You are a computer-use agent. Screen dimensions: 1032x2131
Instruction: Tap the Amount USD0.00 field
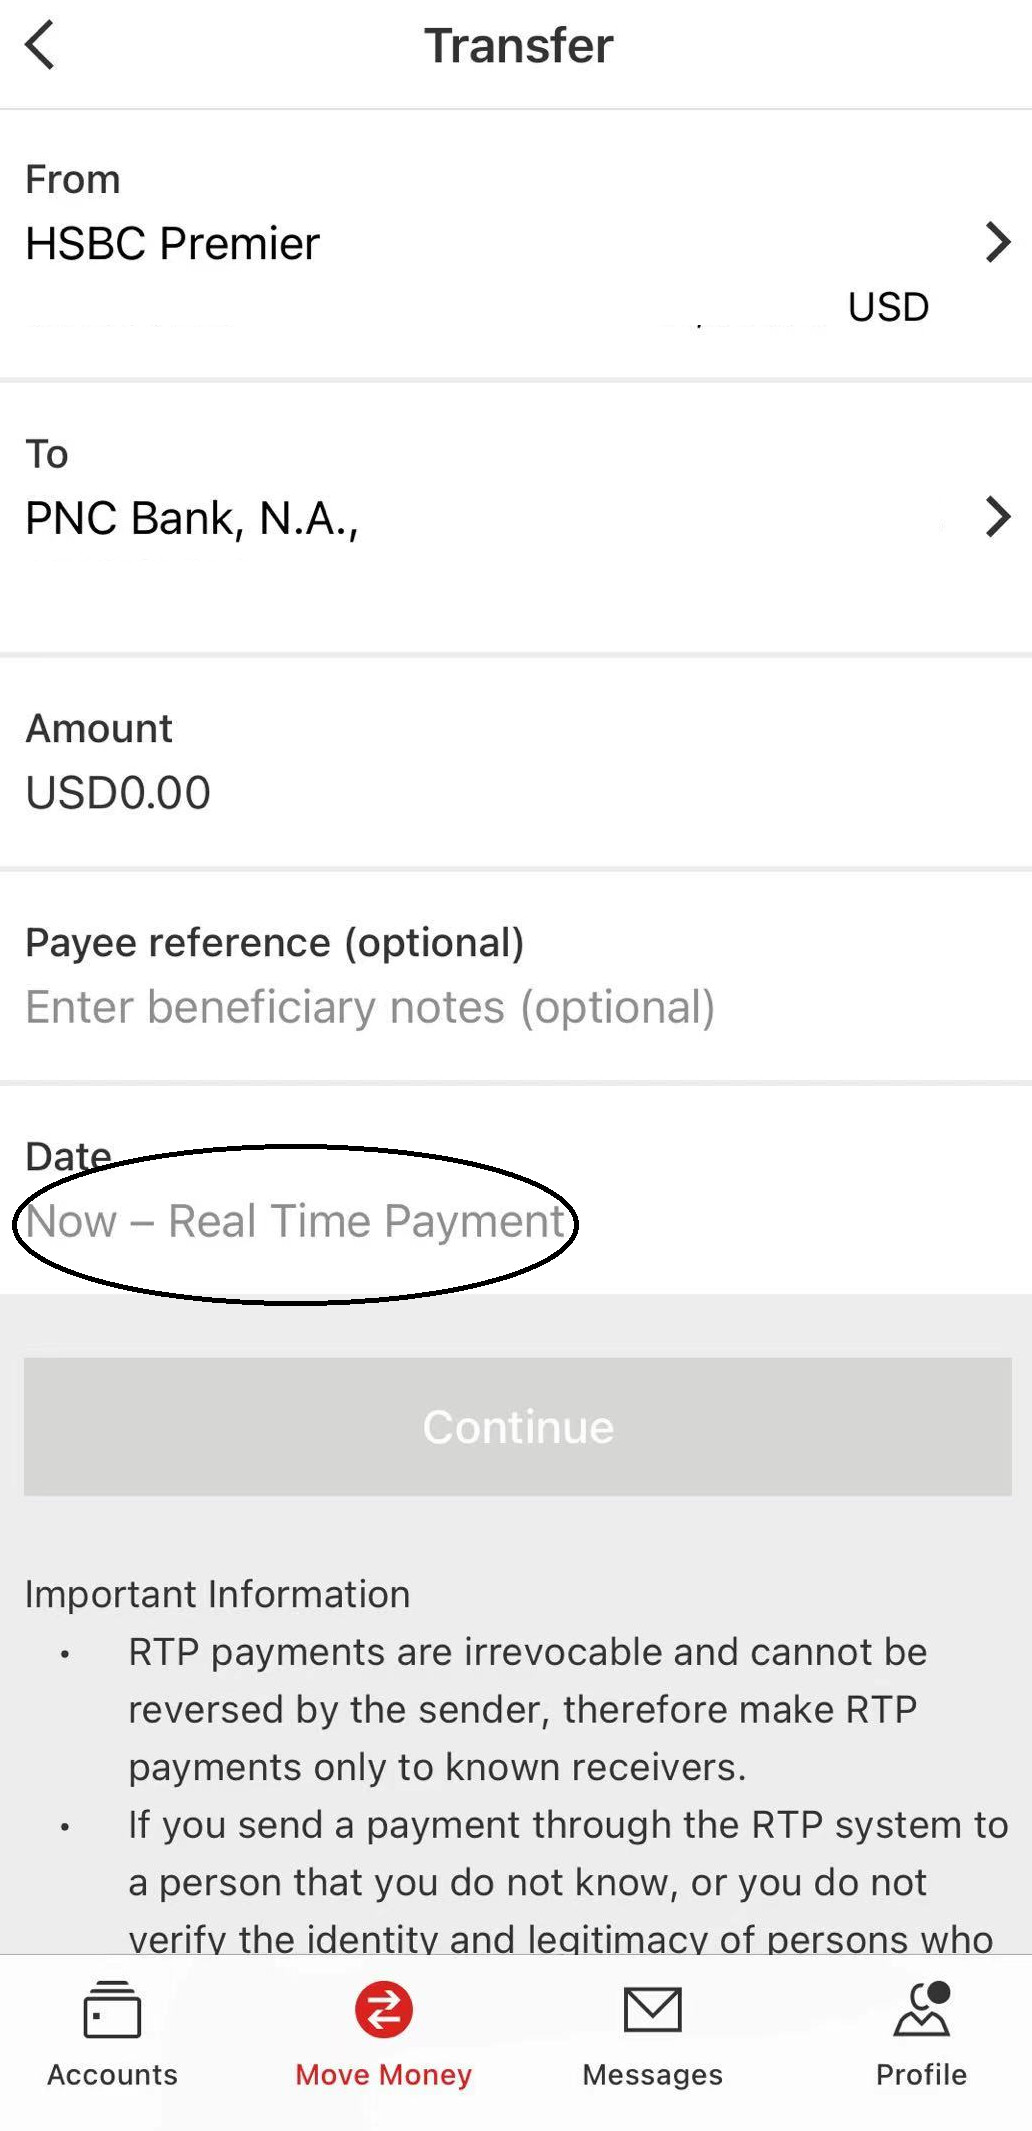pos(117,791)
